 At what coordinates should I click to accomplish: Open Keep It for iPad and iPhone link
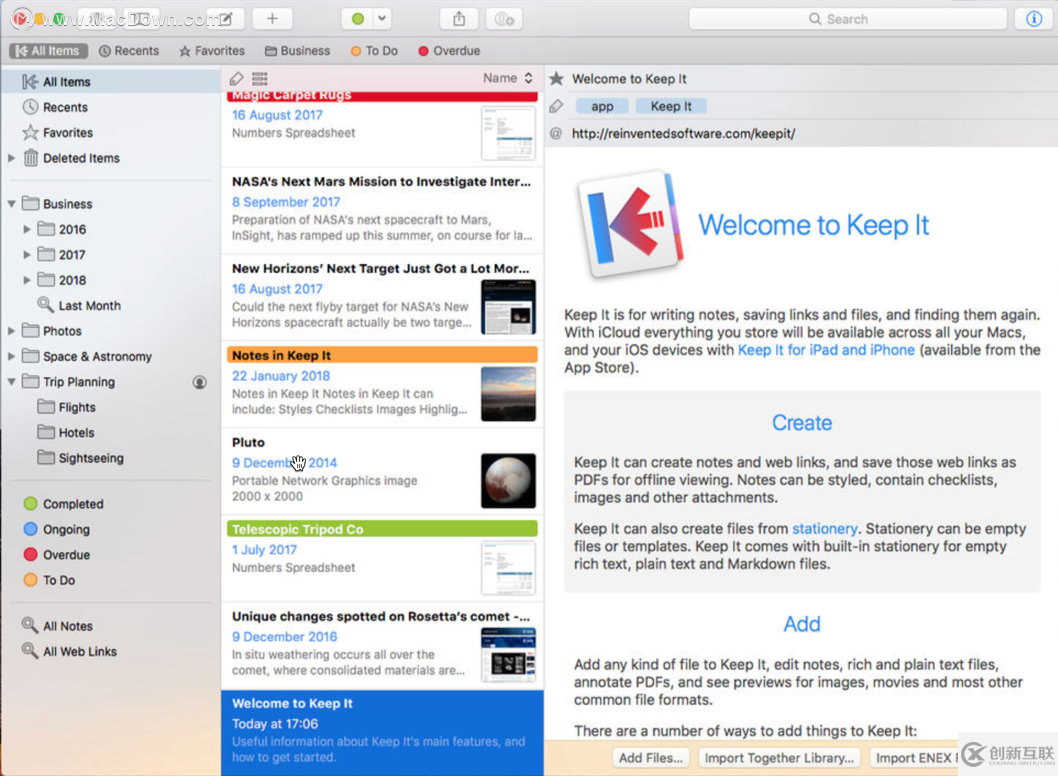826,350
